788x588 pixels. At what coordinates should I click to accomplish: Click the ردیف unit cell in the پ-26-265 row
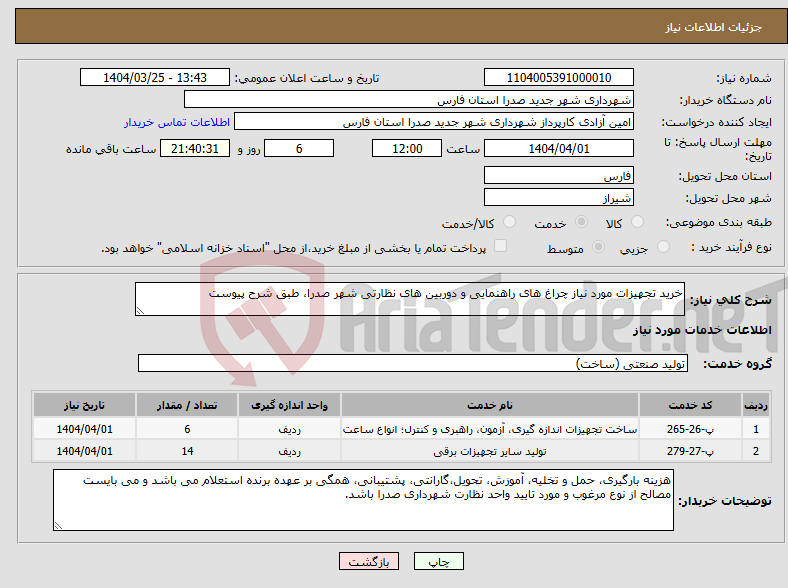coord(289,429)
